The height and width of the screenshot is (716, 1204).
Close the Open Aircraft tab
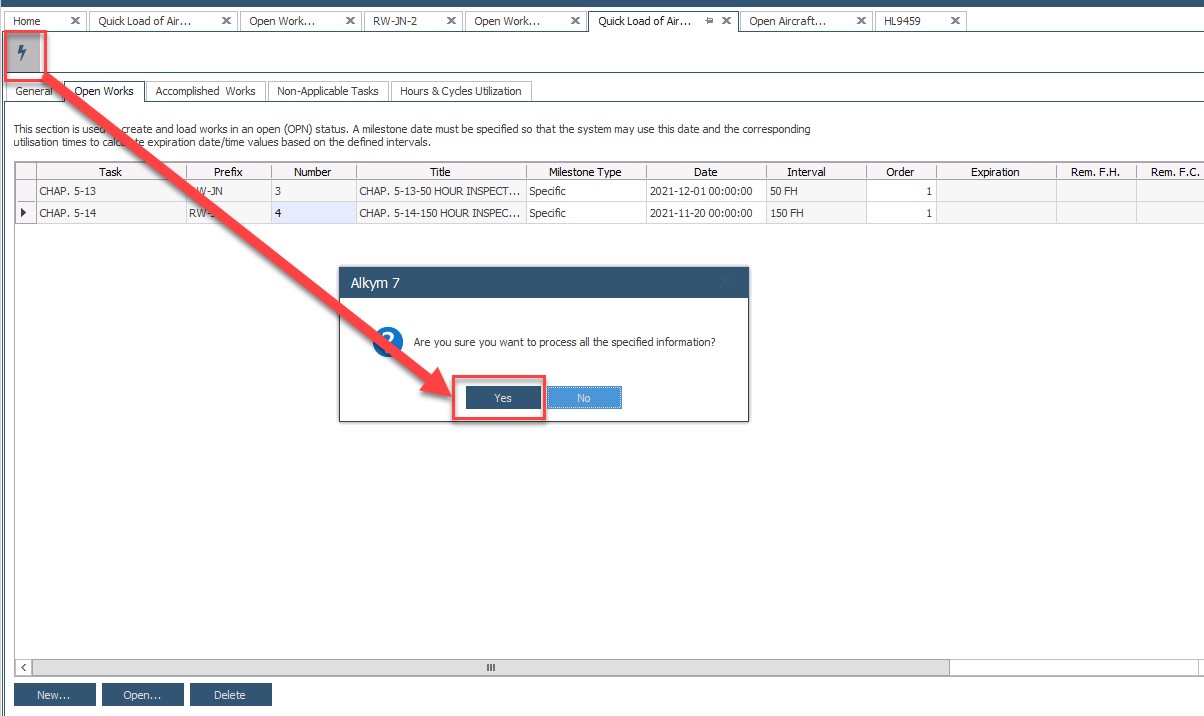point(859,21)
